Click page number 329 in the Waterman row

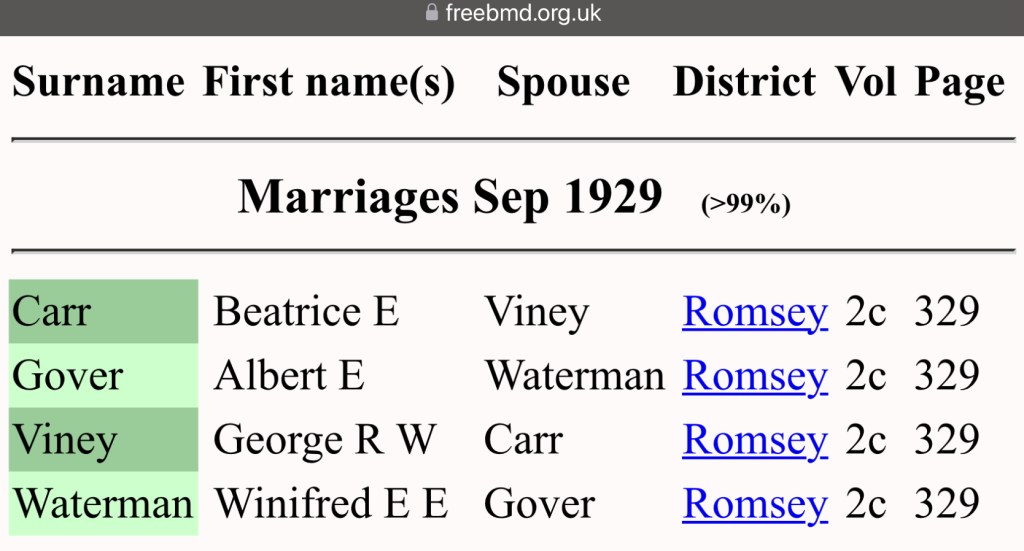(x=946, y=504)
